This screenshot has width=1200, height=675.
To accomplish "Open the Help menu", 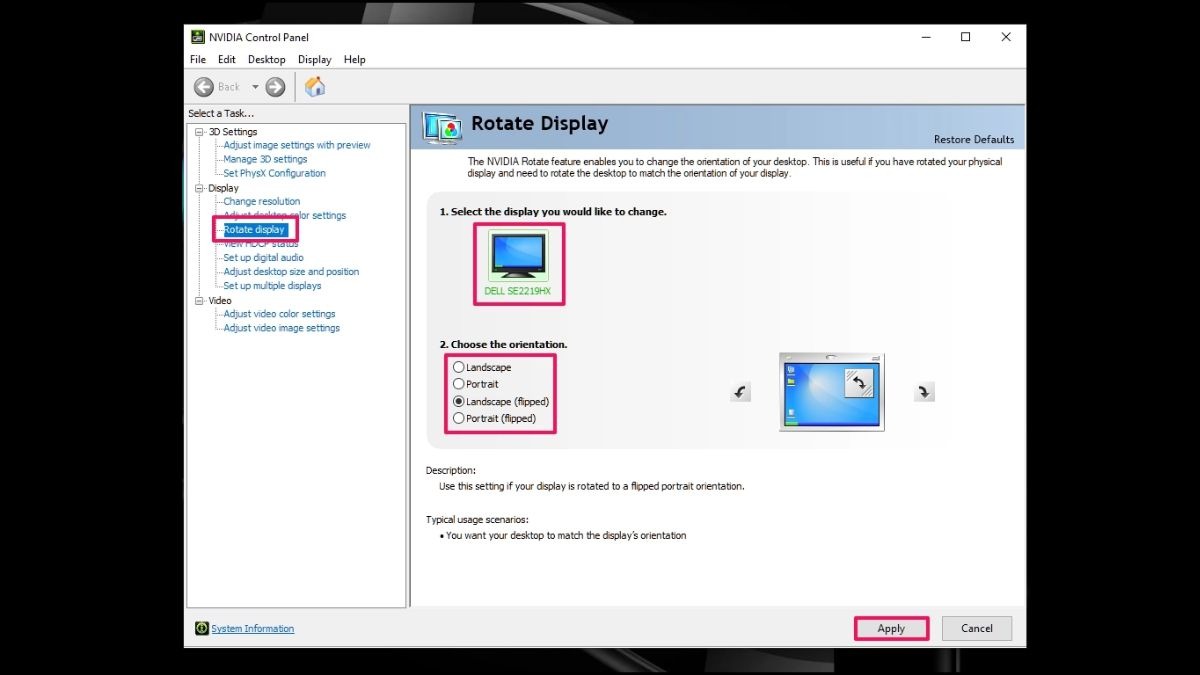I will coord(355,60).
